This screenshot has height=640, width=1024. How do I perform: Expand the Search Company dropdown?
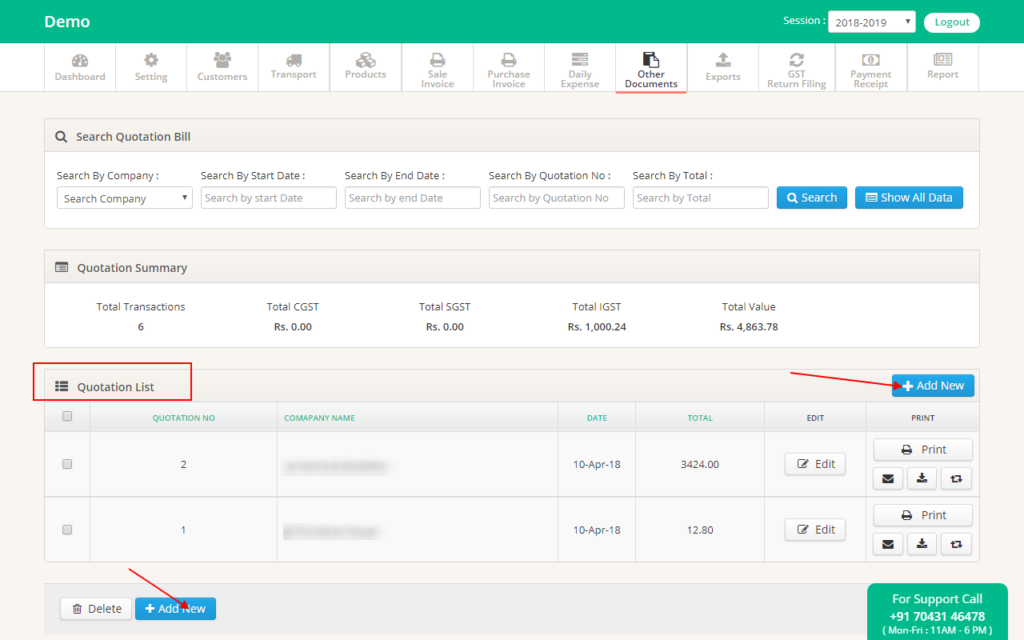pyautogui.click(x=124, y=197)
